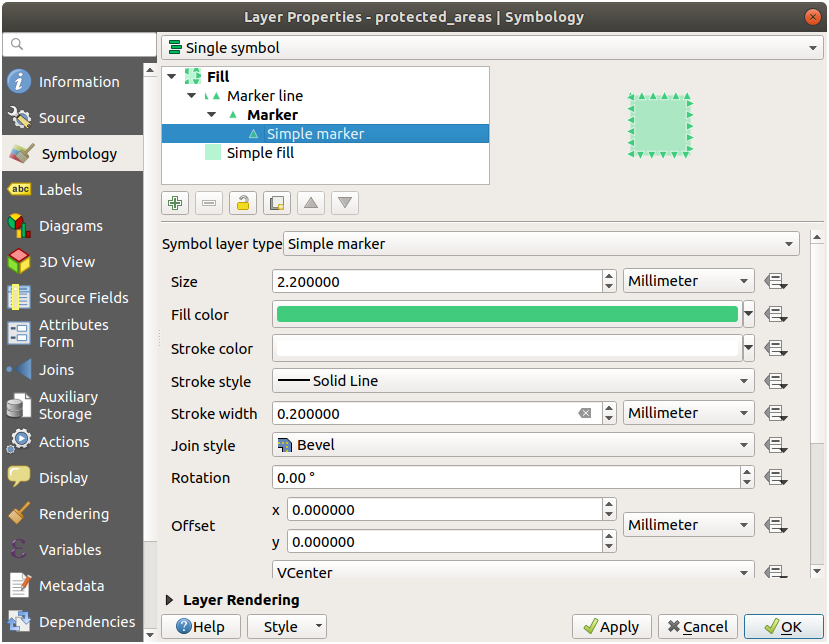Open the Symbol layer type dropdown
The height and width of the screenshot is (644, 829).
(x=541, y=243)
